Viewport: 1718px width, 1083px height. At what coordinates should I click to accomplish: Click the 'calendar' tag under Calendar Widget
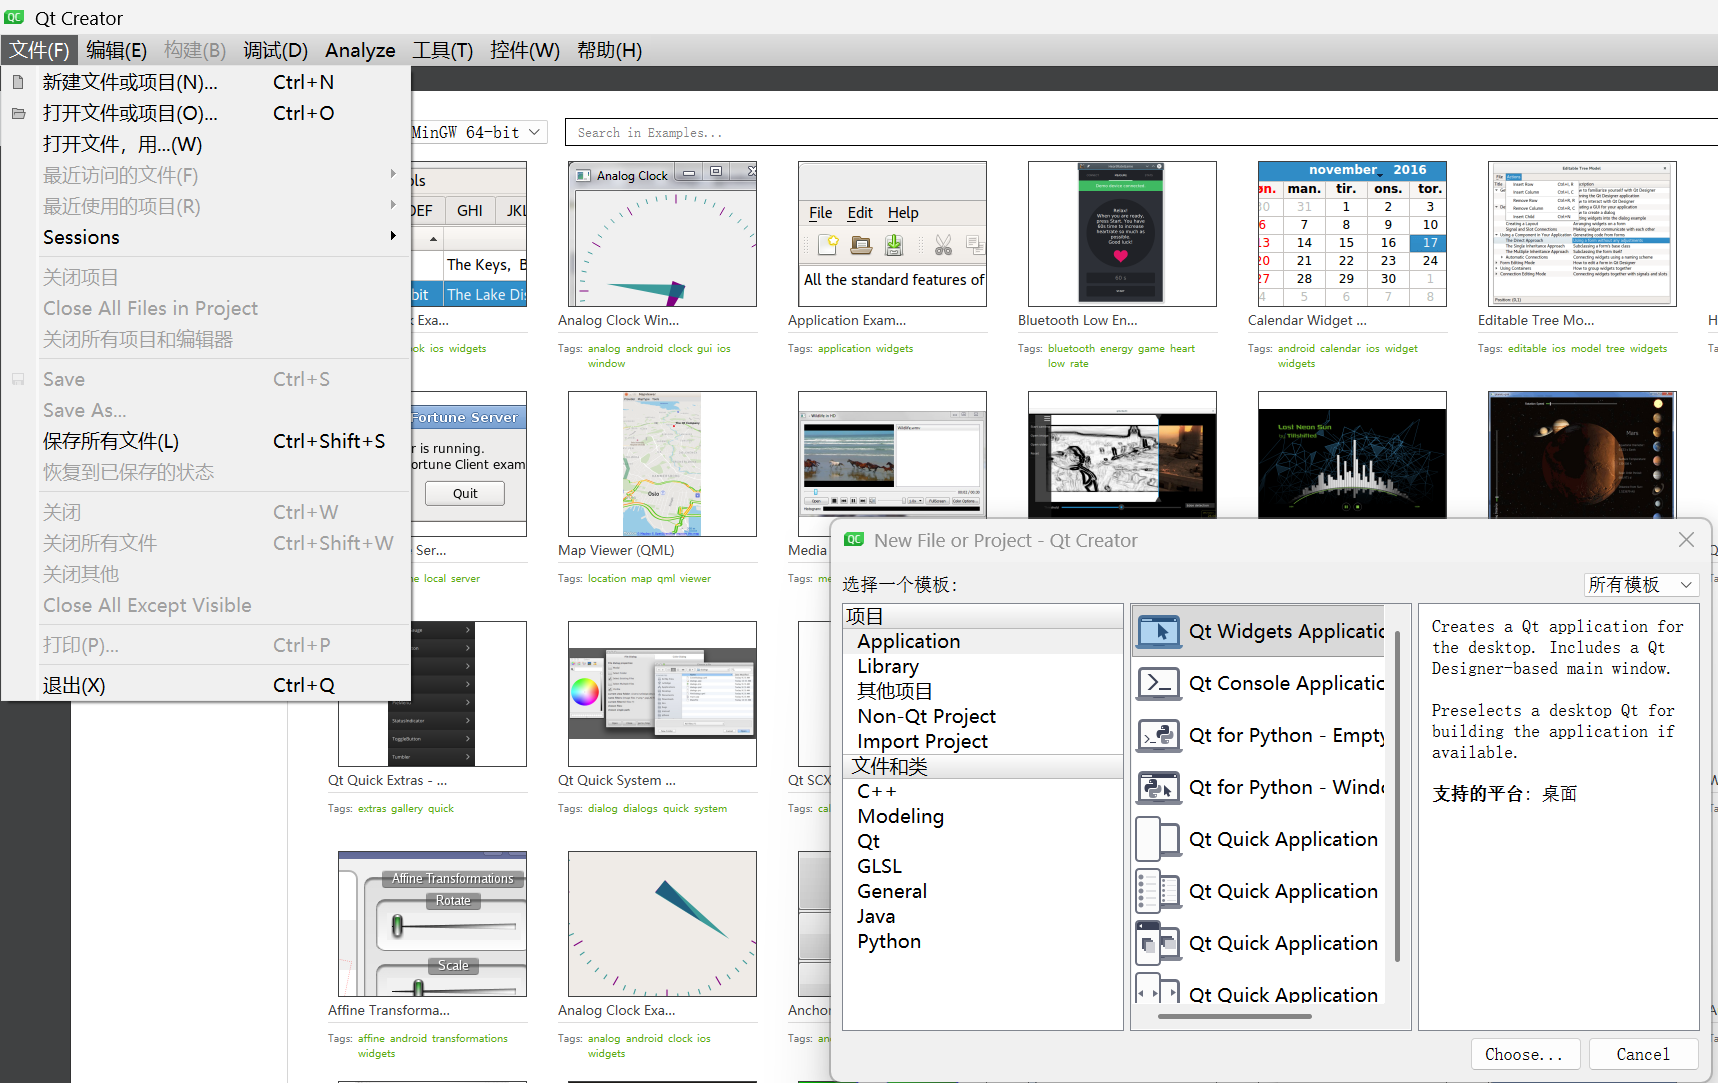[1340, 349]
